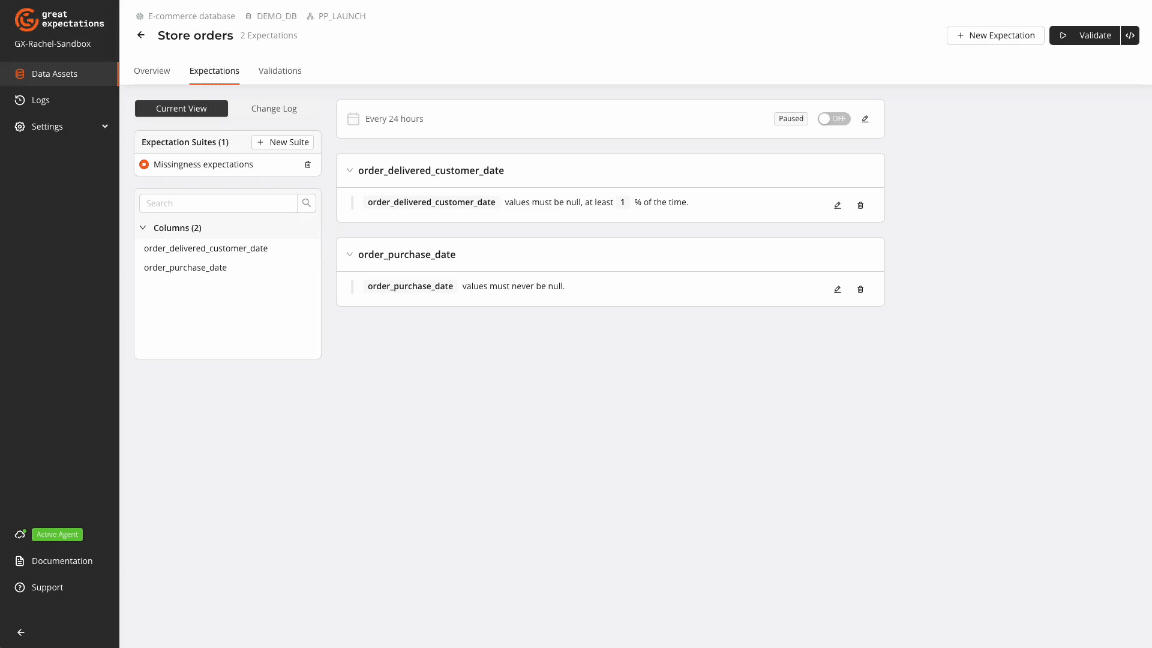
Task: Switch to the Overview tab
Action: pos(151,71)
